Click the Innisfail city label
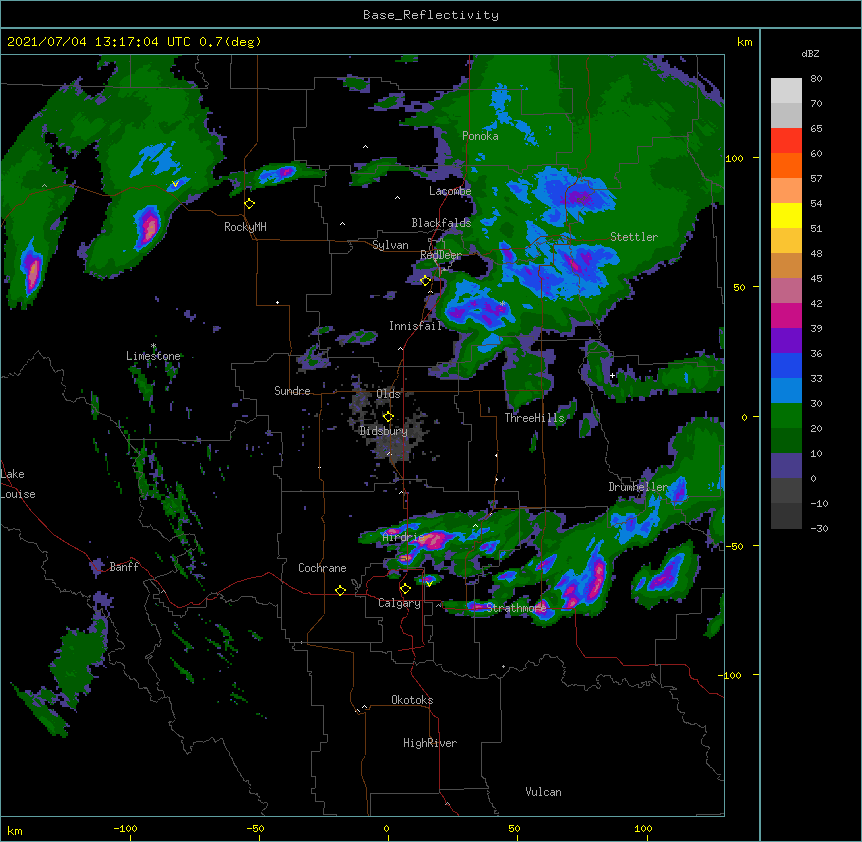 [x=415, y=326]
